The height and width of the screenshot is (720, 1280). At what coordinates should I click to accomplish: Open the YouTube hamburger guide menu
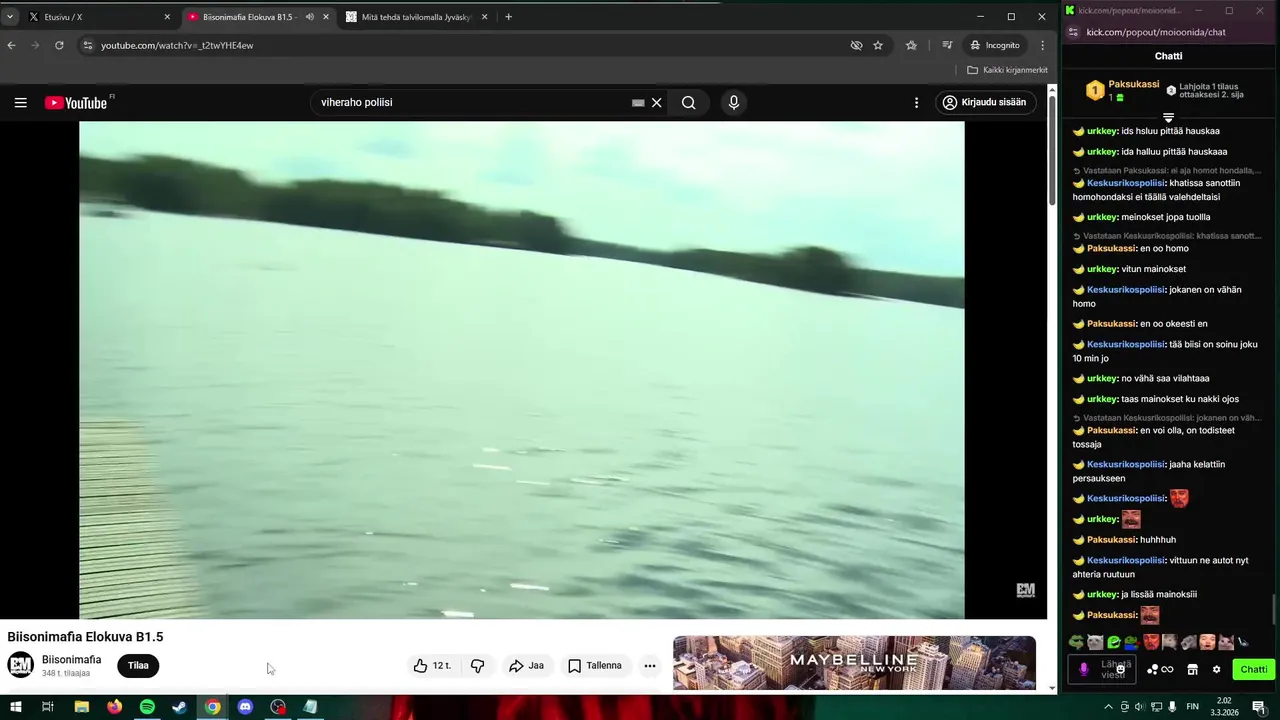point(20,102)
